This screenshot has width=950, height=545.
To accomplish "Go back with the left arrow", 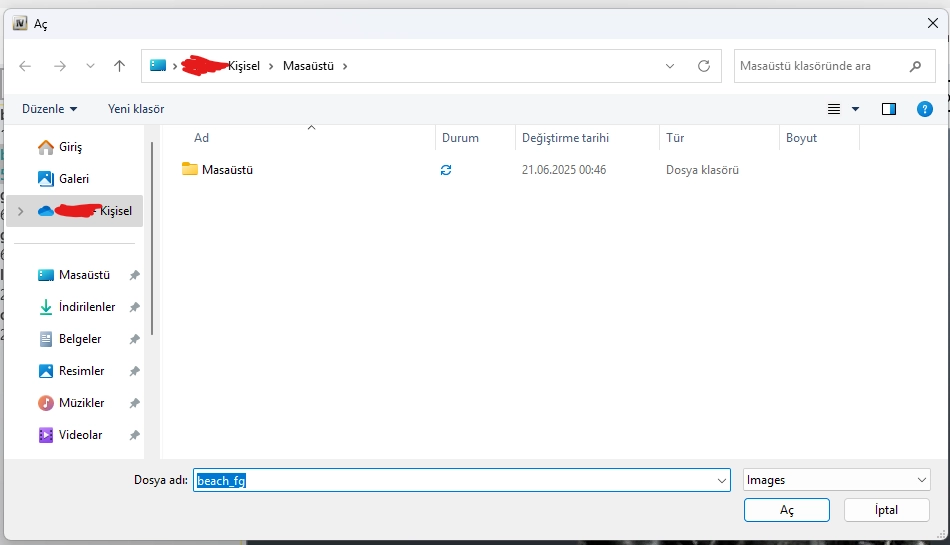I will click(25, 66).
